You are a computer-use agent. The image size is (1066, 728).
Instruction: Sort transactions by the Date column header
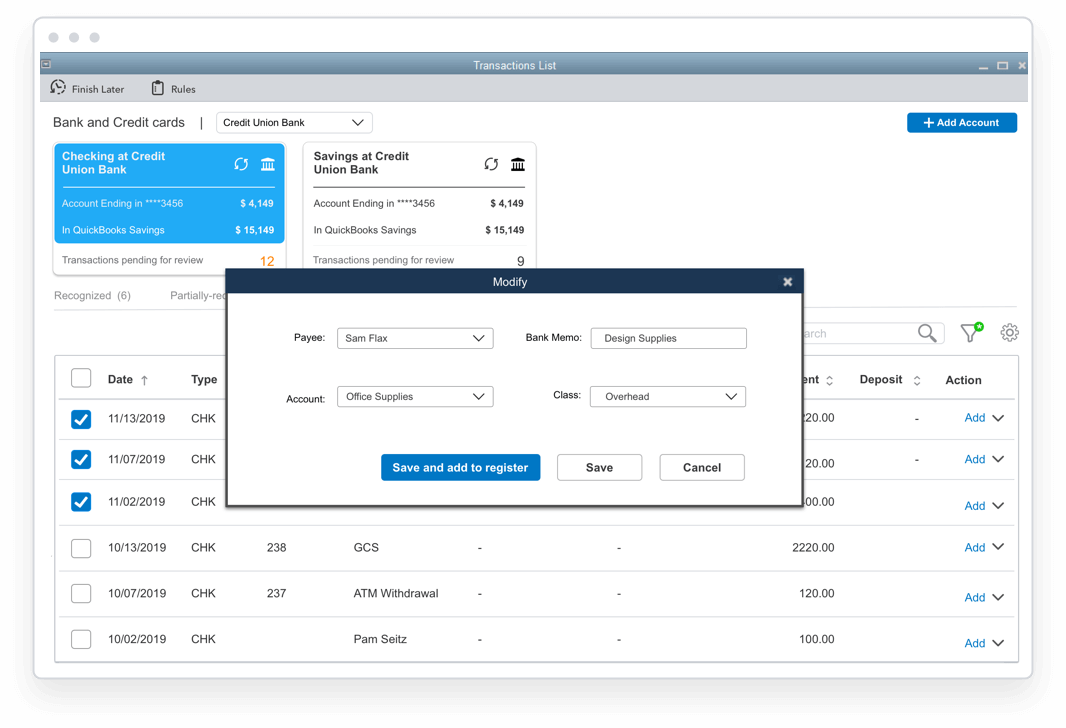point(121,380)
